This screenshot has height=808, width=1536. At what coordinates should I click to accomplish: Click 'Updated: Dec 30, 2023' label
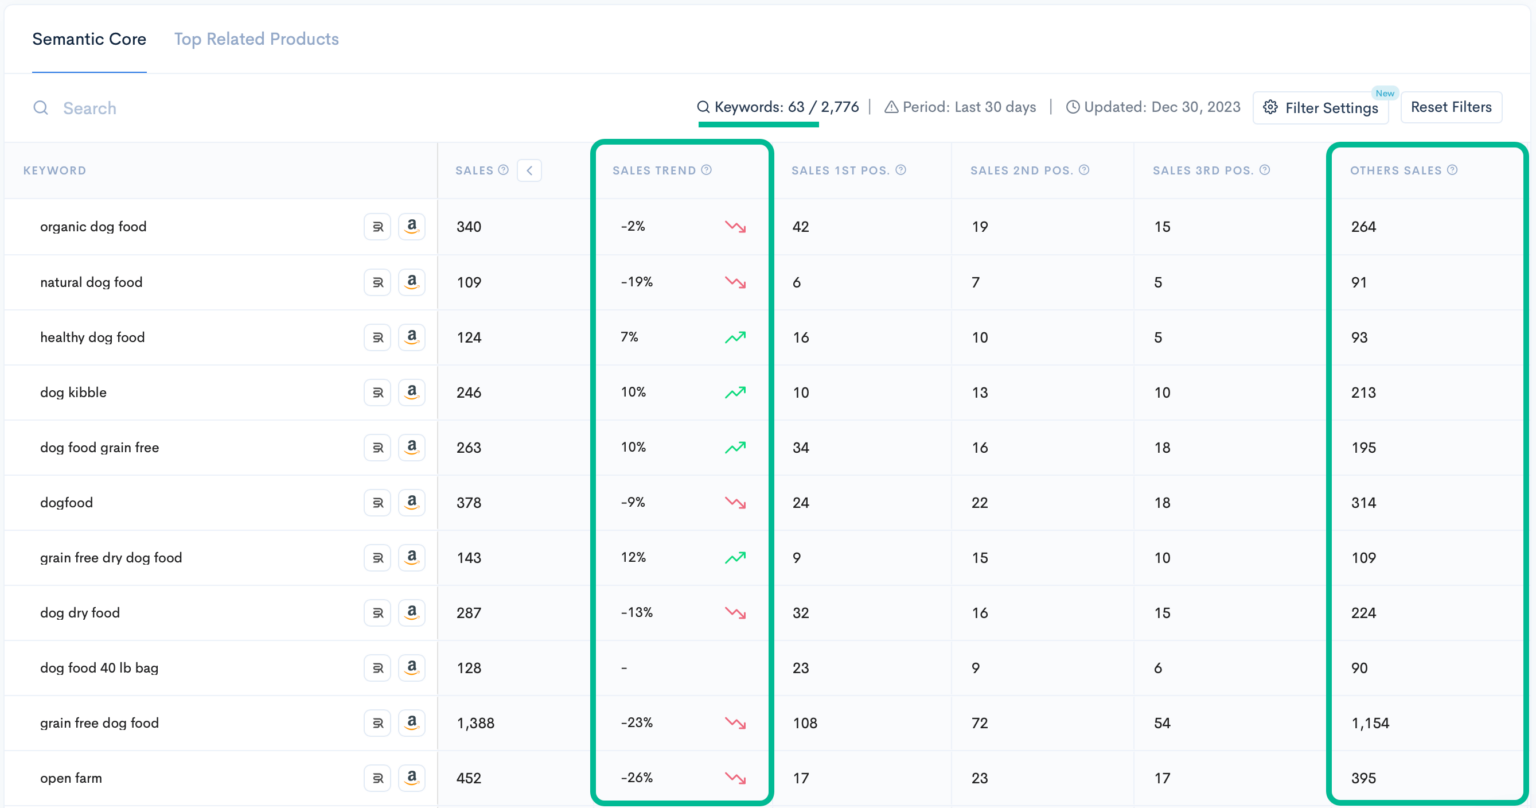(1153, 107)
